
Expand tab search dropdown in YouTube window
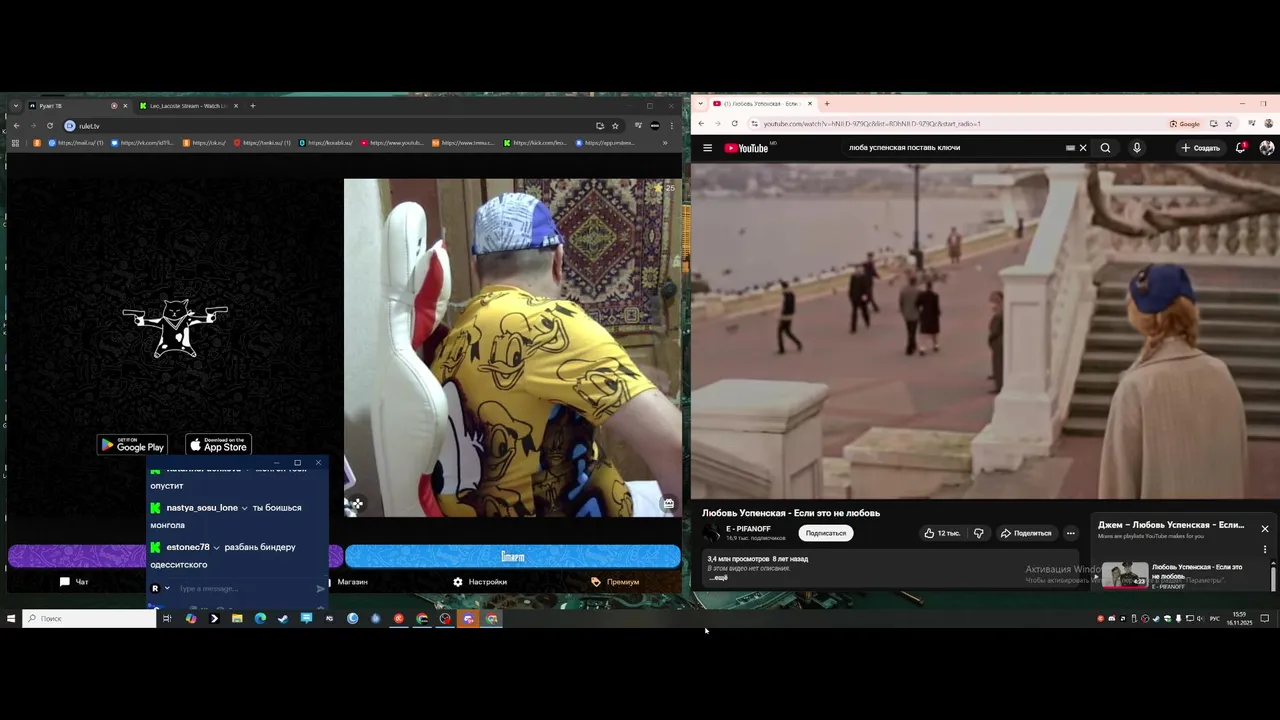click(701, 104)
